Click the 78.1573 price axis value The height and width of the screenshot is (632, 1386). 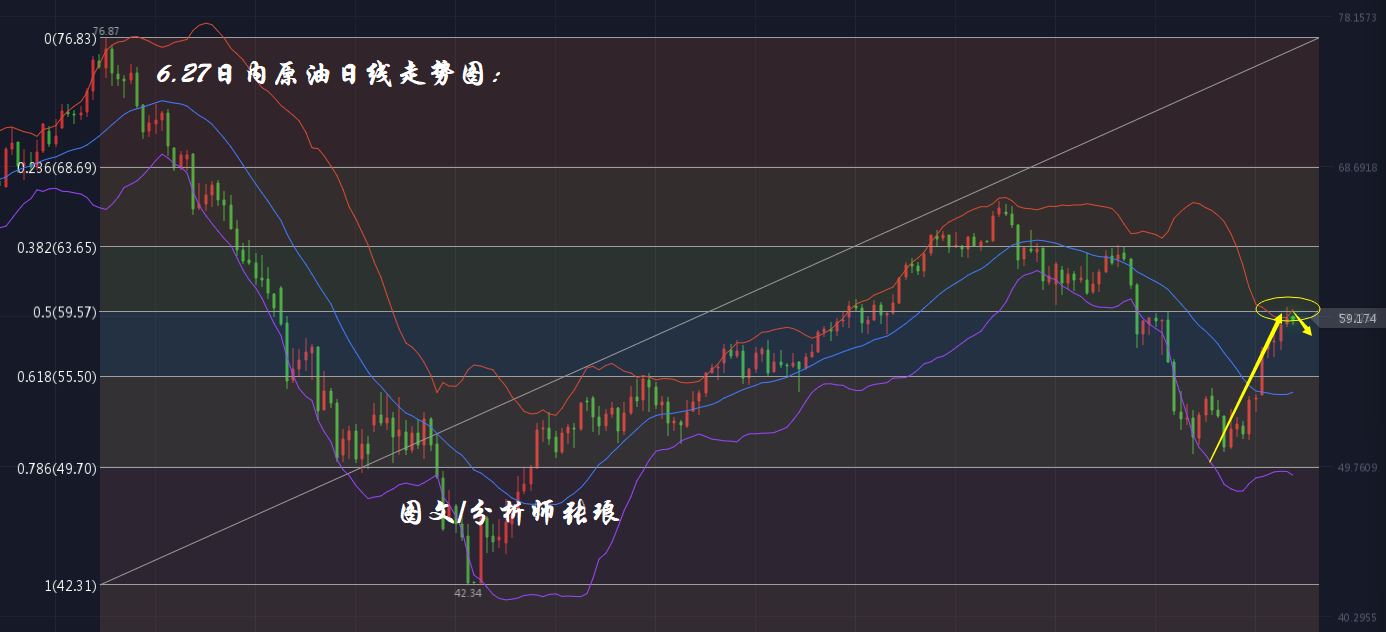click(x=1357, y=18)
